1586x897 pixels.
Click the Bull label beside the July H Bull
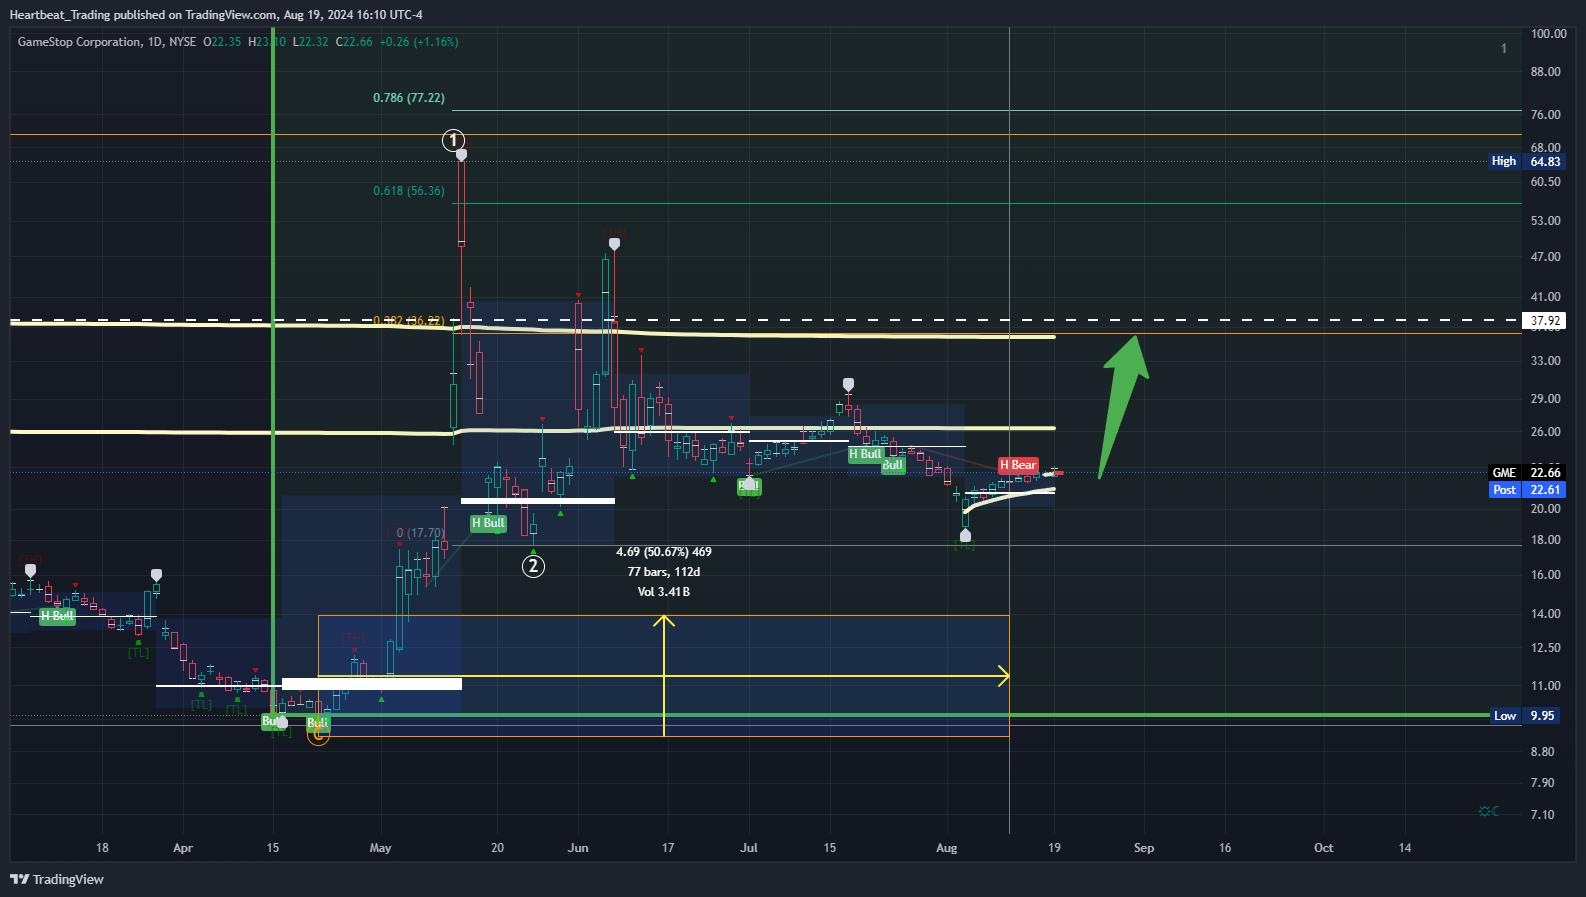point(893,465)
